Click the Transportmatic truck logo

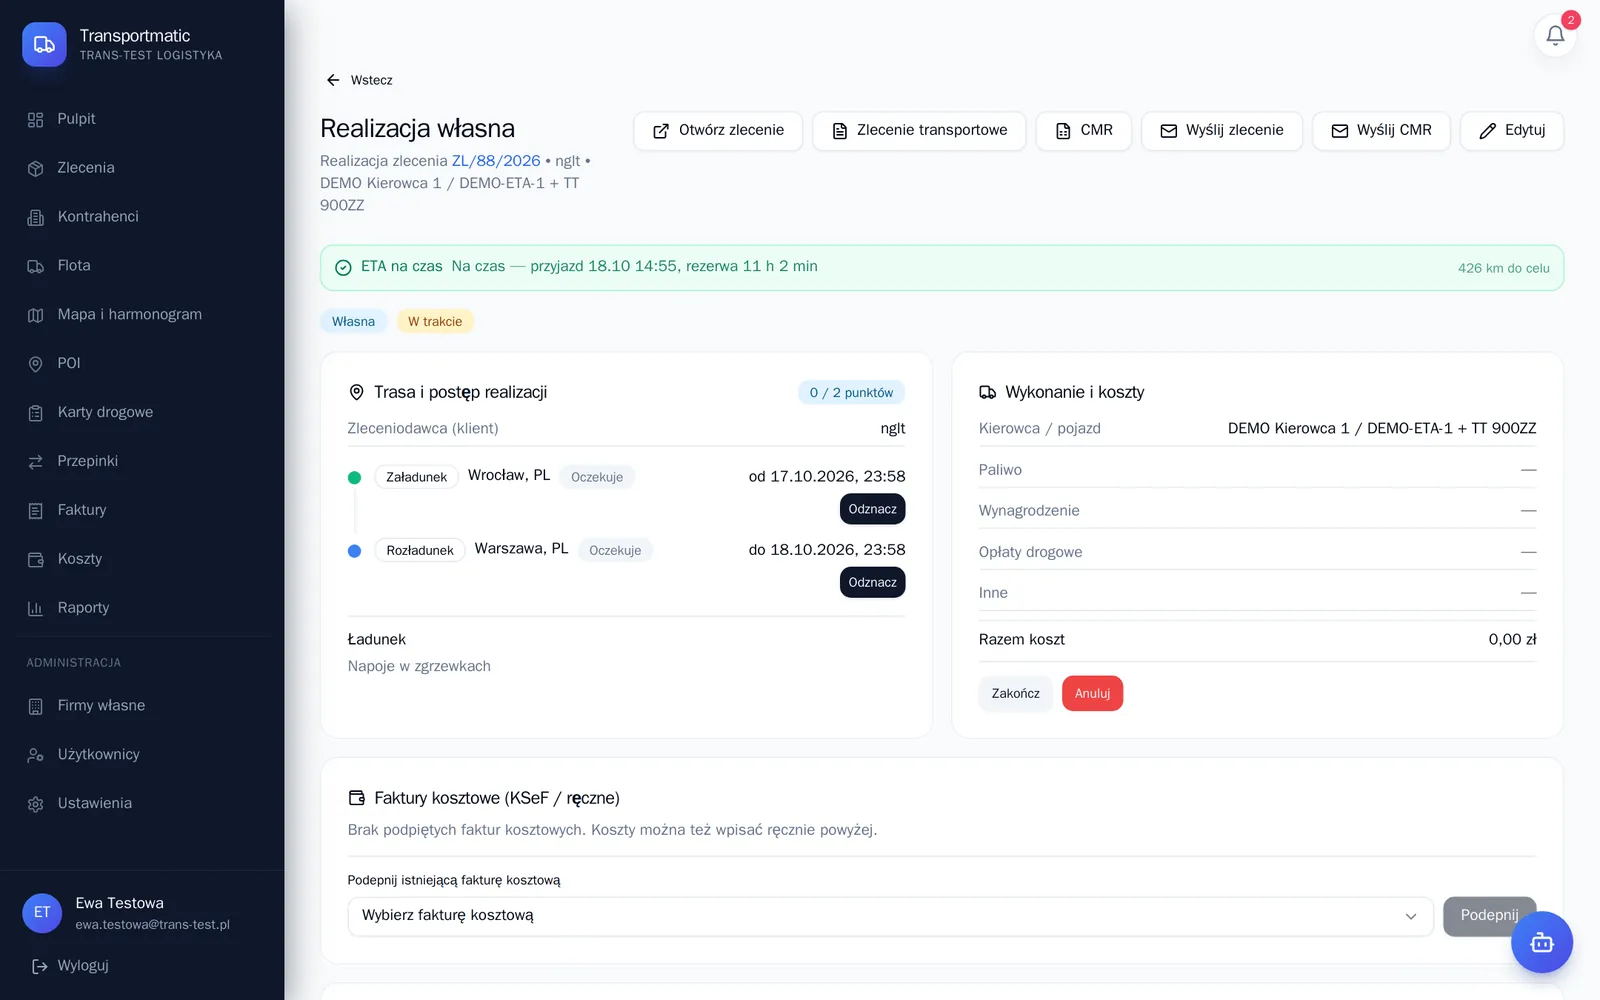[x=44, y=44]
